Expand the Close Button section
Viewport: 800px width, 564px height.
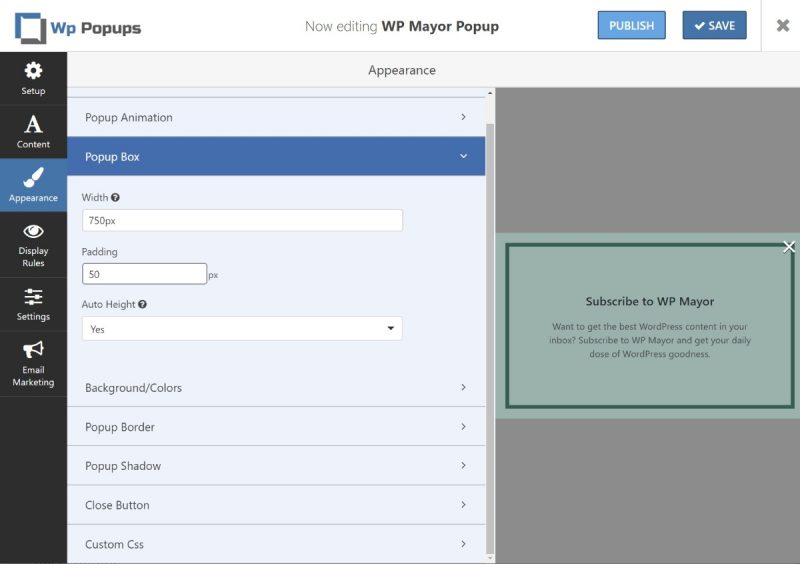coord(276,505)
